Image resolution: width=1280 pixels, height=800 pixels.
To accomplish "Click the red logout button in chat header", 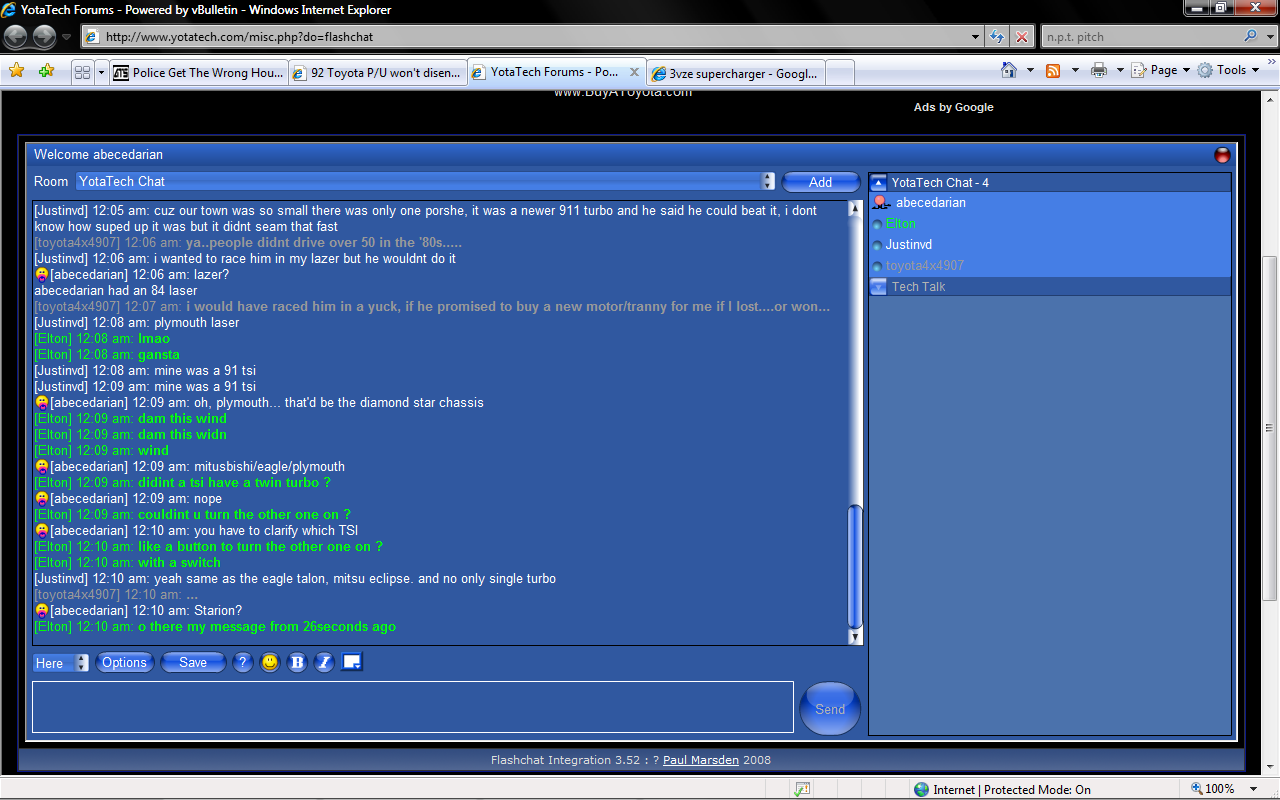I will [1222, 155].
